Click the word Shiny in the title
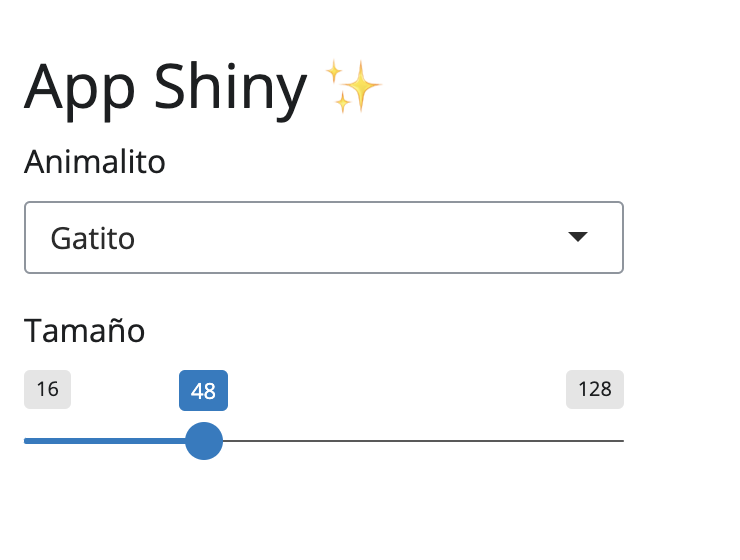Viewport: 740px width, 560px height. pyautogui.click(x=230, y=88)
